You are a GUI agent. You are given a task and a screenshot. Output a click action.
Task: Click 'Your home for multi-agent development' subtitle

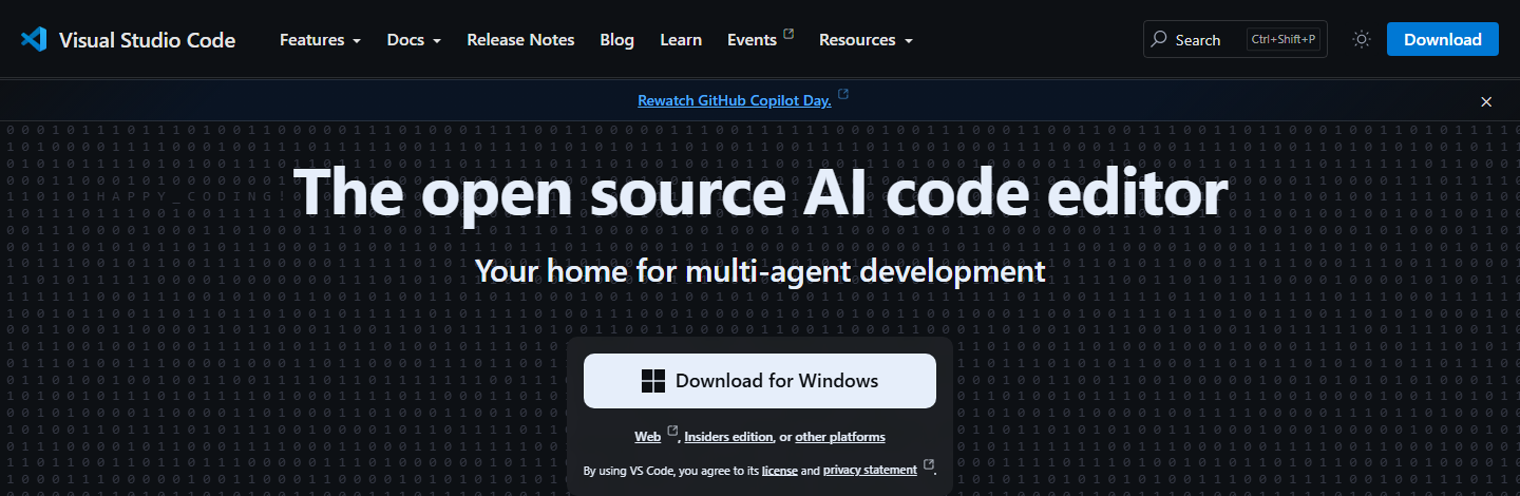(x=760, y=270)
